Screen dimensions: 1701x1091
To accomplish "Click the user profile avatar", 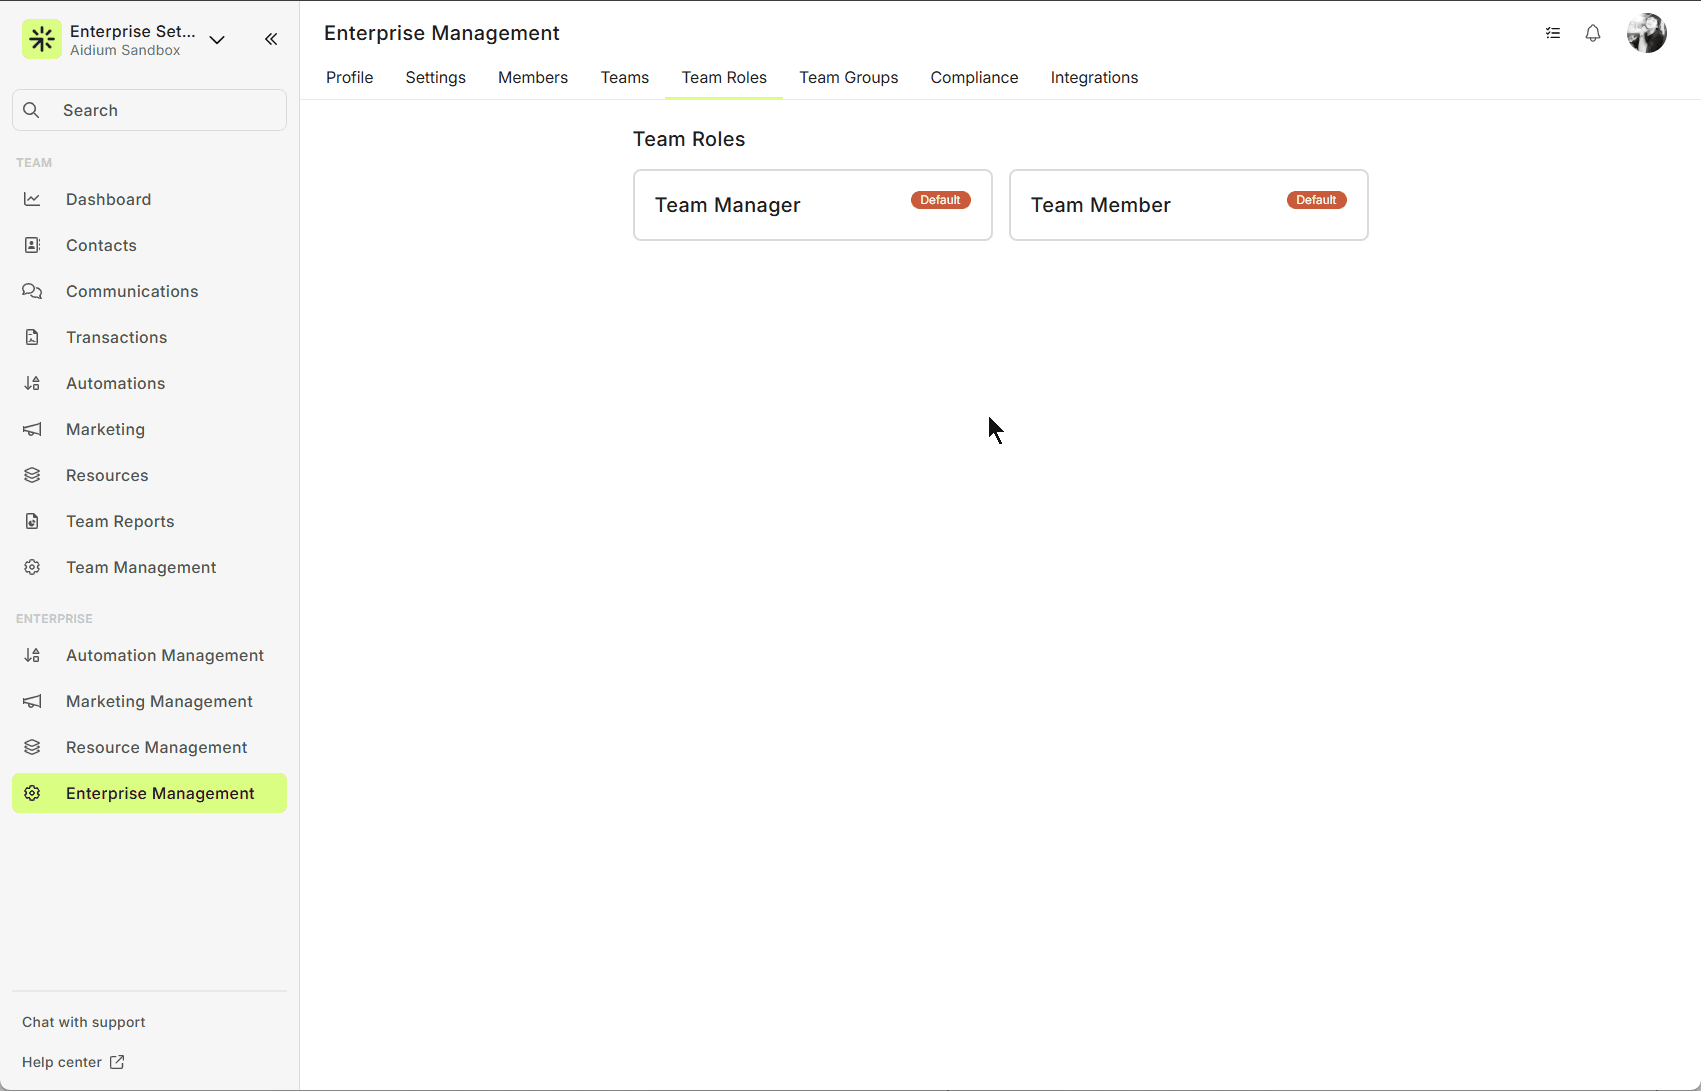I will pos(1646,33).
